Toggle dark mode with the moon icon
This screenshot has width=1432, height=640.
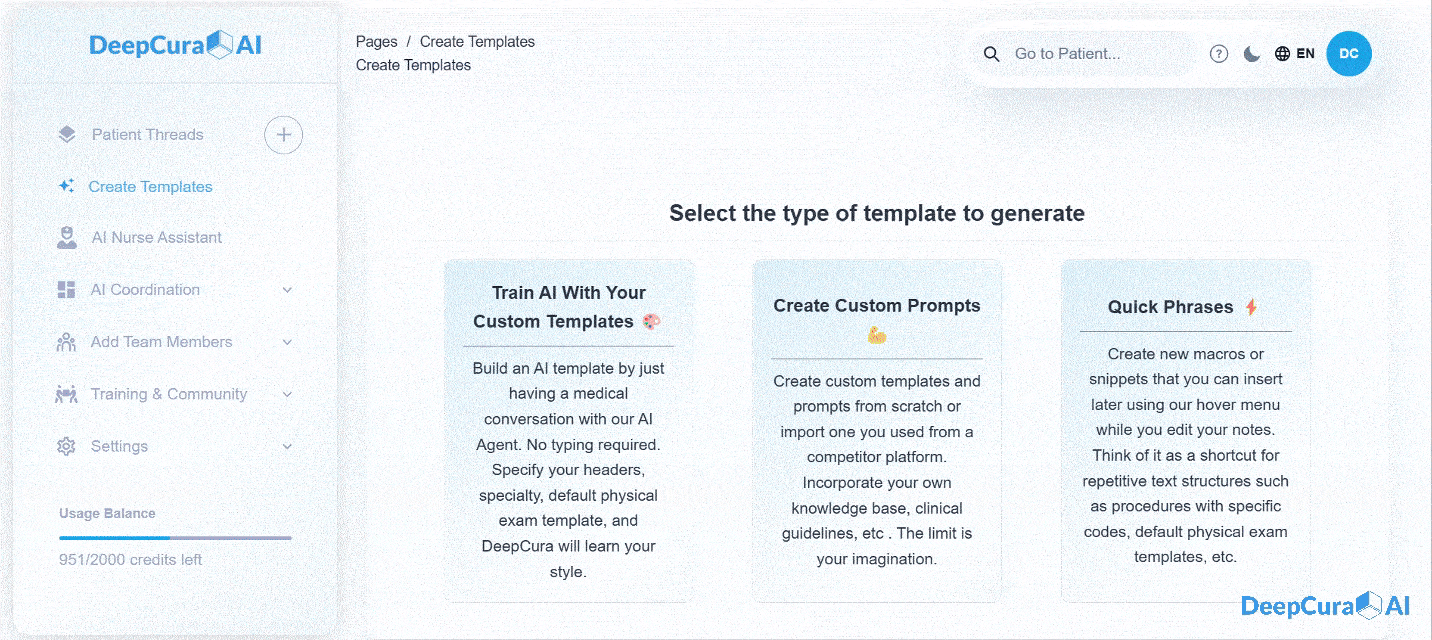coord(1251,54)
